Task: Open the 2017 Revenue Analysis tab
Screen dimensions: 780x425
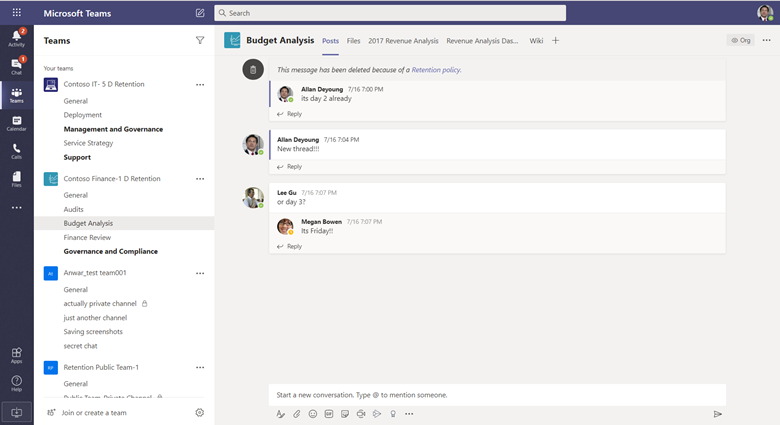Action: tap(403, 41)
